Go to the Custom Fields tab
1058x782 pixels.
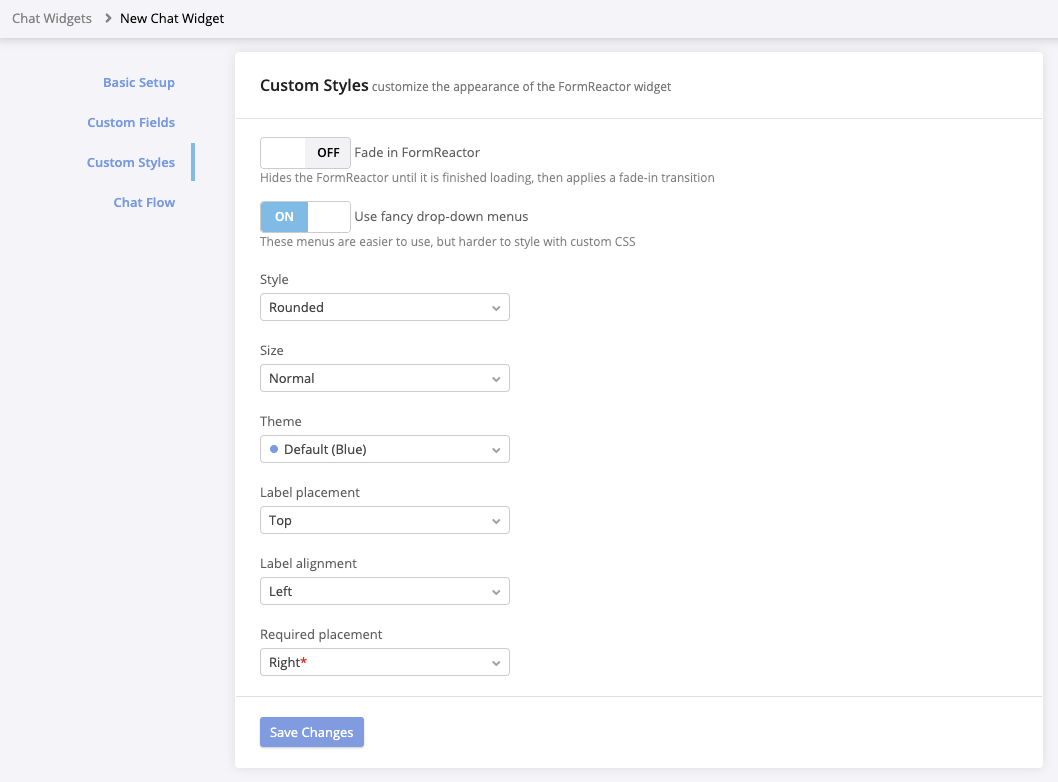pyautogui.click(x=131, y=123)
